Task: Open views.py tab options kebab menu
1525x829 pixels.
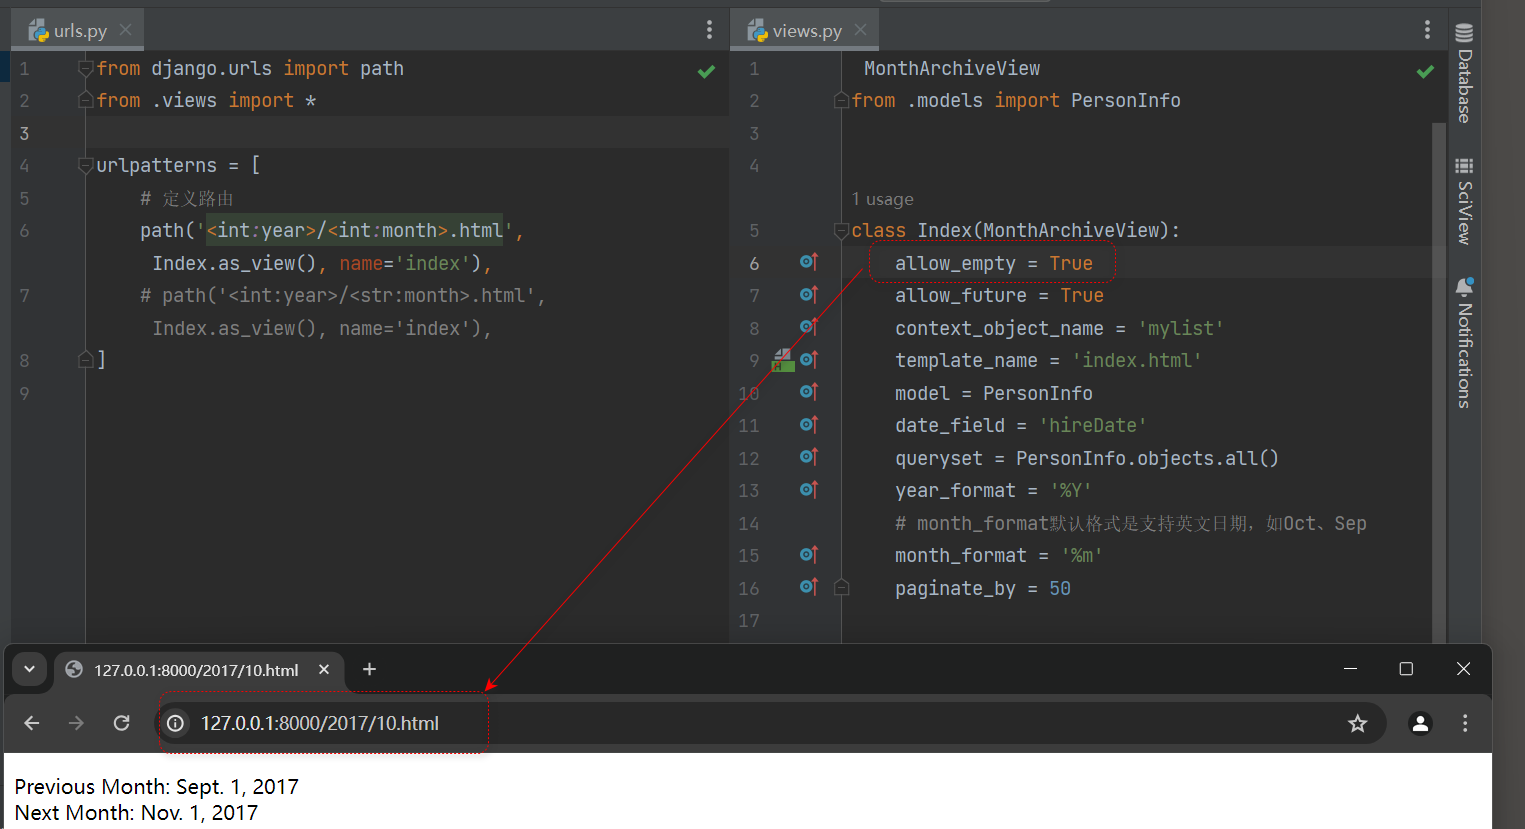Action: (1427, 30)
